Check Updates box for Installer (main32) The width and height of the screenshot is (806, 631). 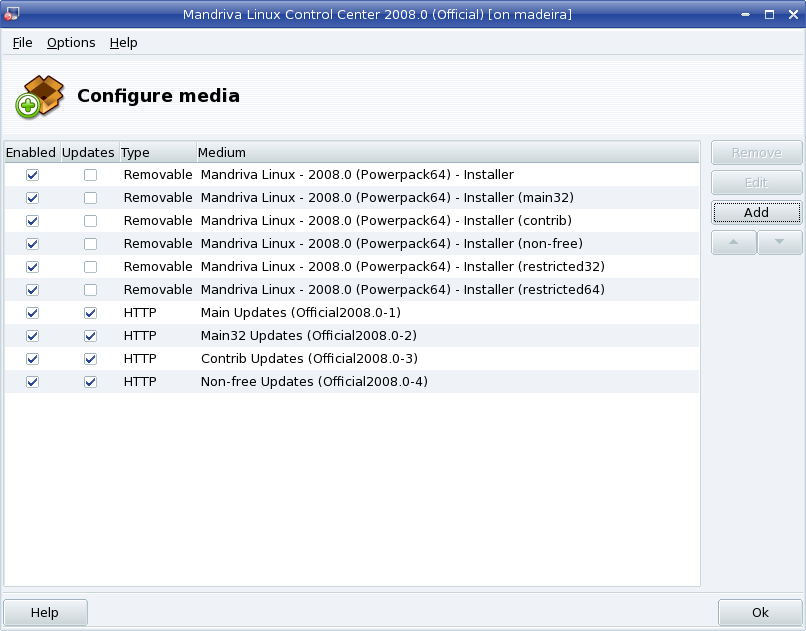tap(90, 198)
